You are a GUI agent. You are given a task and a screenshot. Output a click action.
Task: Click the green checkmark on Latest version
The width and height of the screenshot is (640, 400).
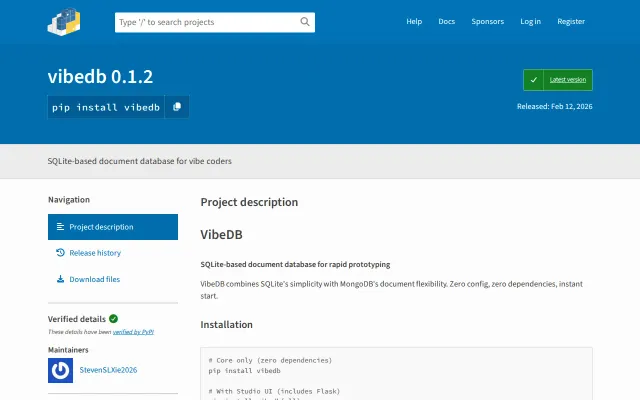tap(533, 80)
